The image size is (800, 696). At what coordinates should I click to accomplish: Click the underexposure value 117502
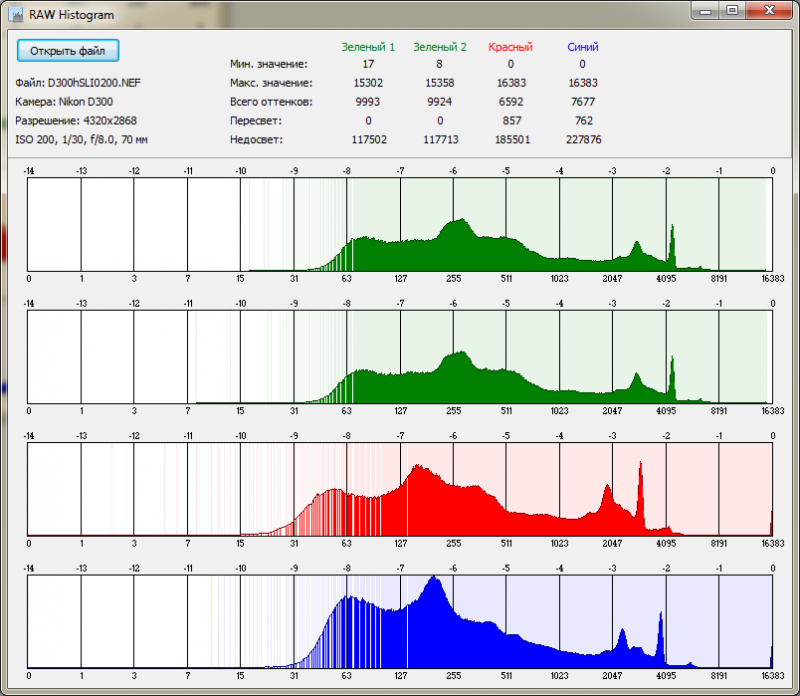click(x=369, y=140)
